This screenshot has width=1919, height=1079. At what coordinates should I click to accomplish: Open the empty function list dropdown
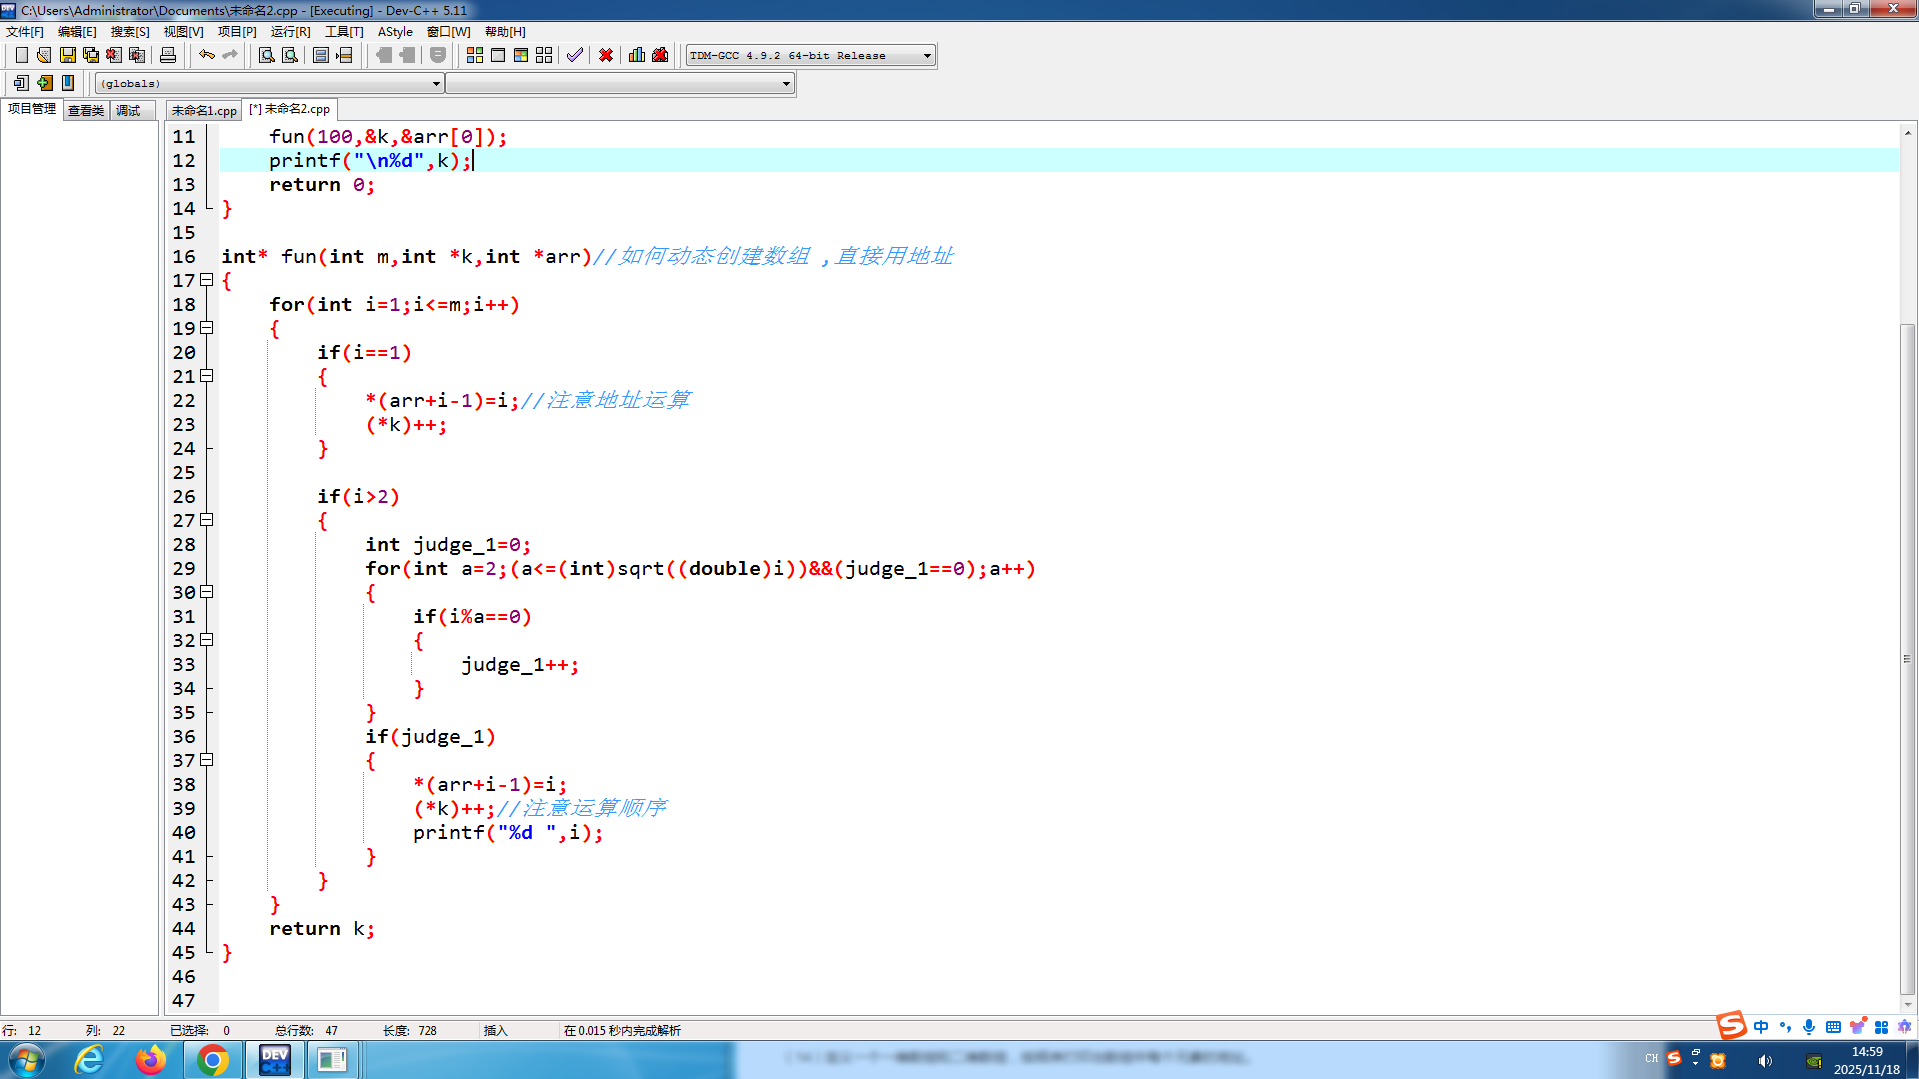[620, 84]
